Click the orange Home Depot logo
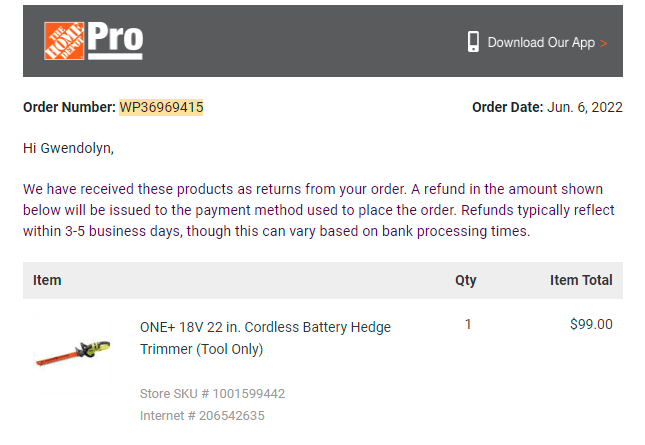This screenshot has height=445, width=645. pos(64,41)
